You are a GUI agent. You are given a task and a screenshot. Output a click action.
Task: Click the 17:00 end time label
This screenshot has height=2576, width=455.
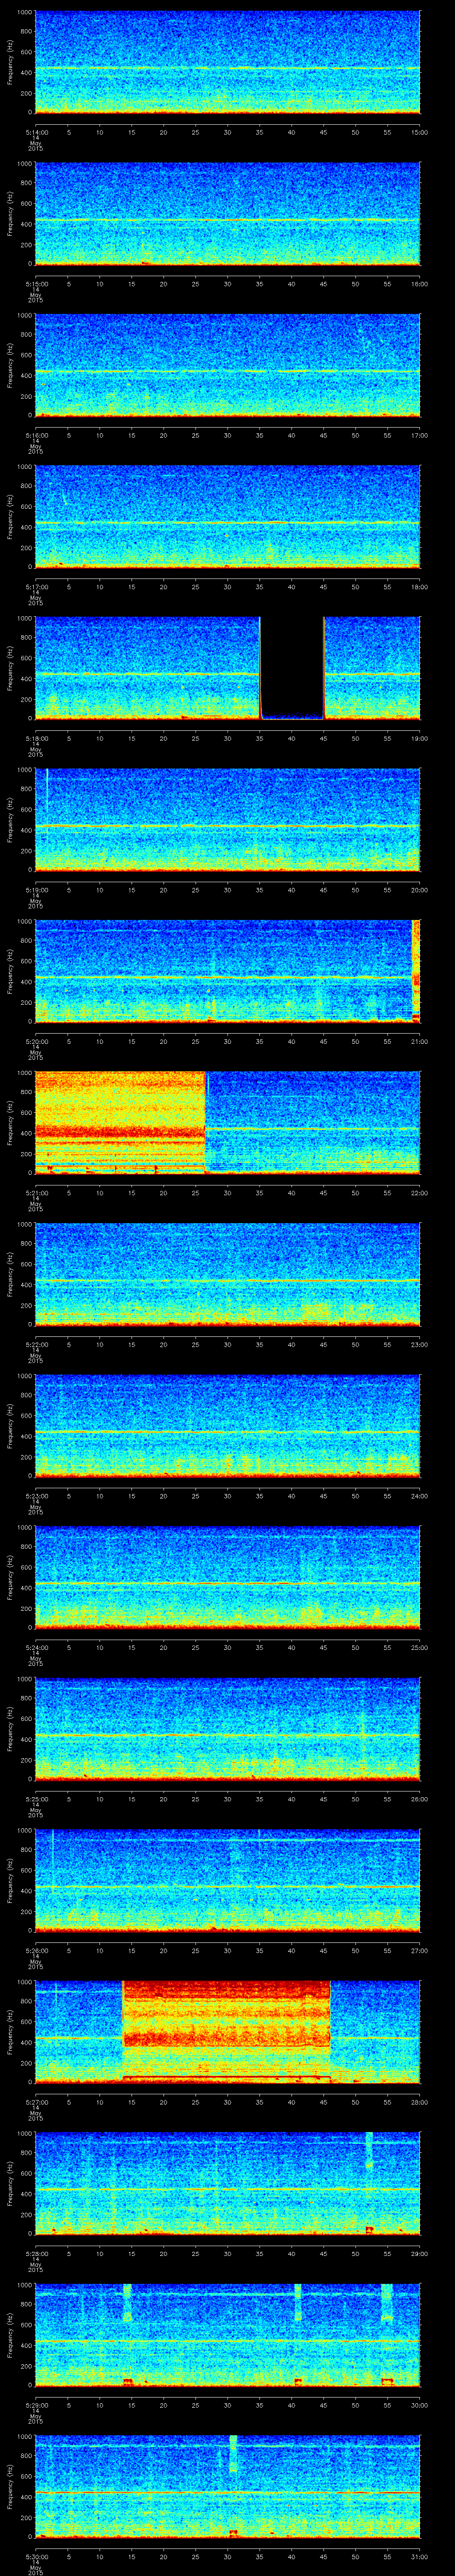[419, 436]
